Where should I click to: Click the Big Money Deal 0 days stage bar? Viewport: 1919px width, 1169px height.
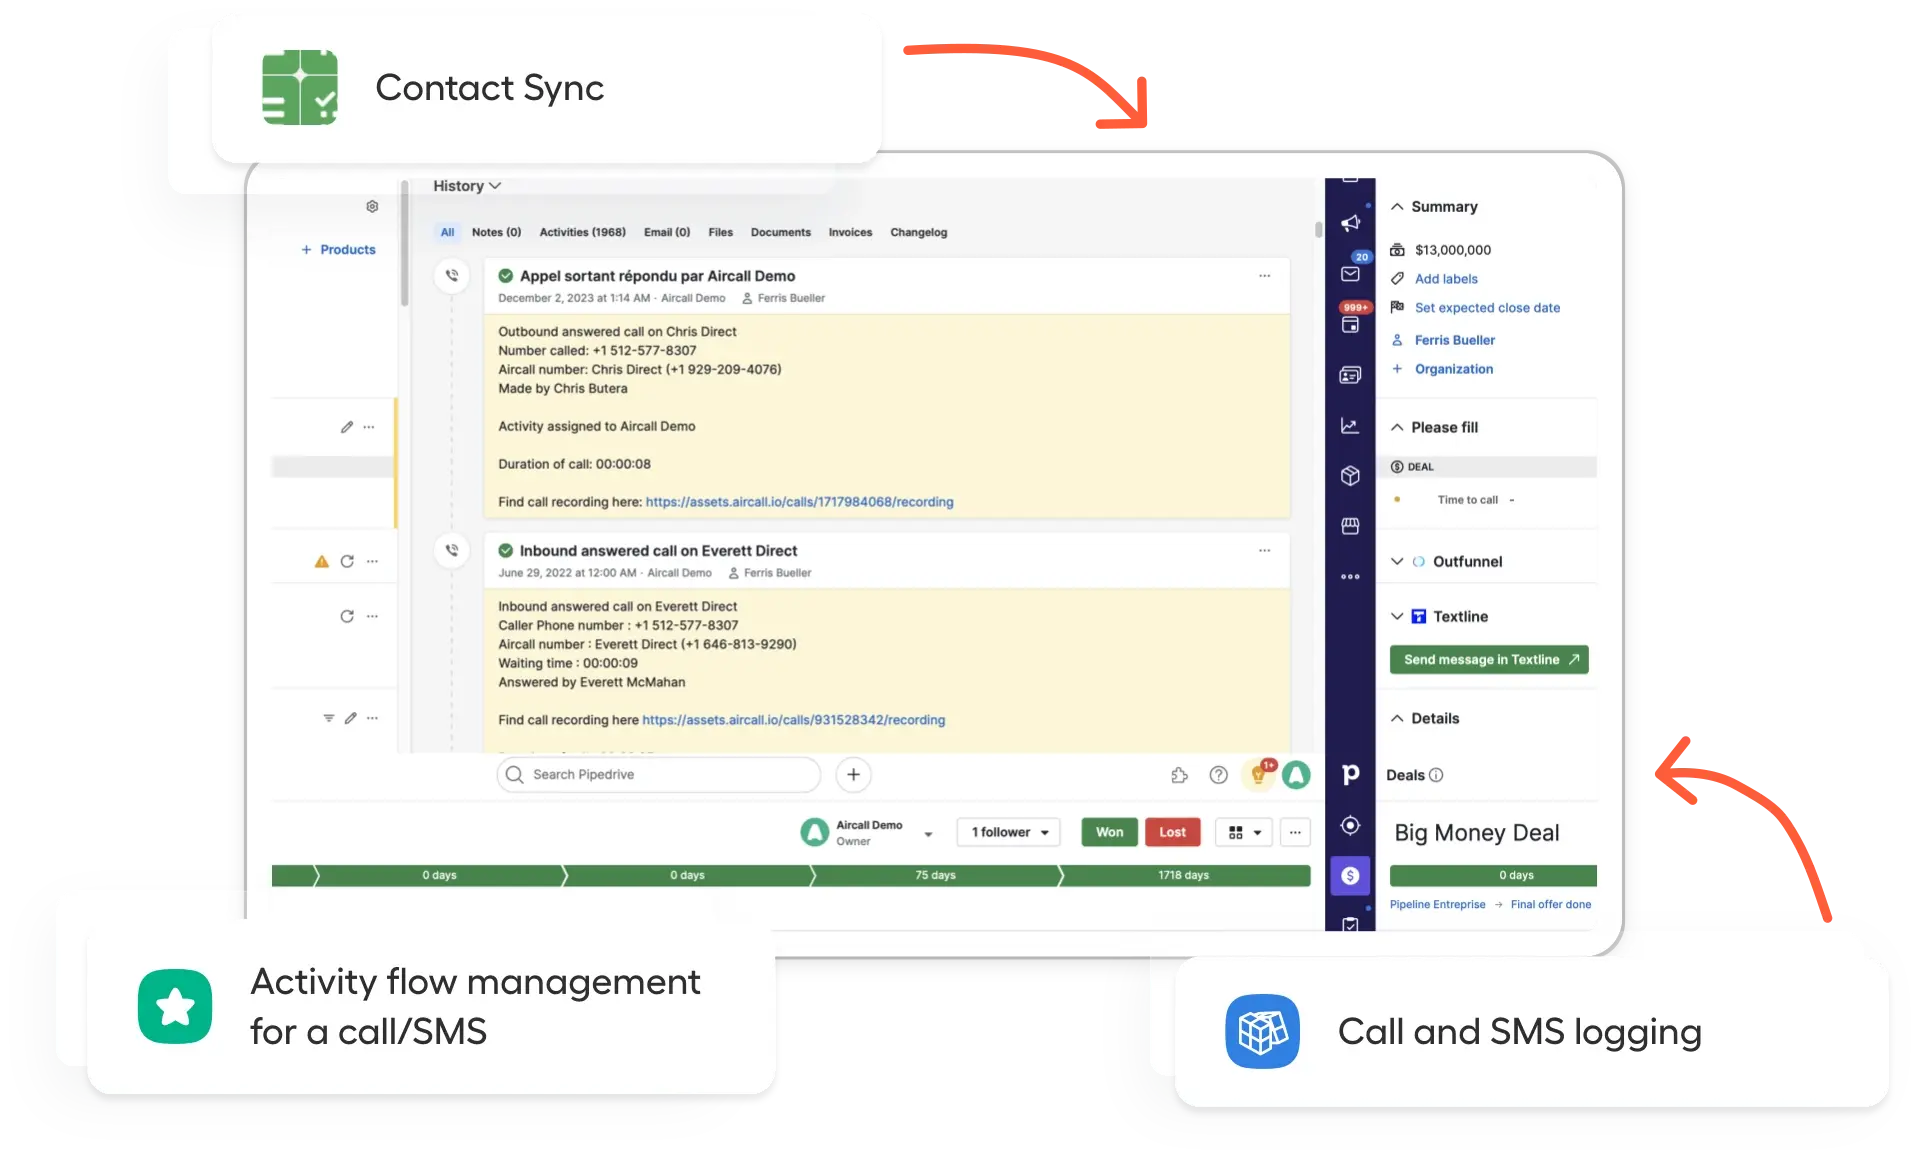point(1493,876)
